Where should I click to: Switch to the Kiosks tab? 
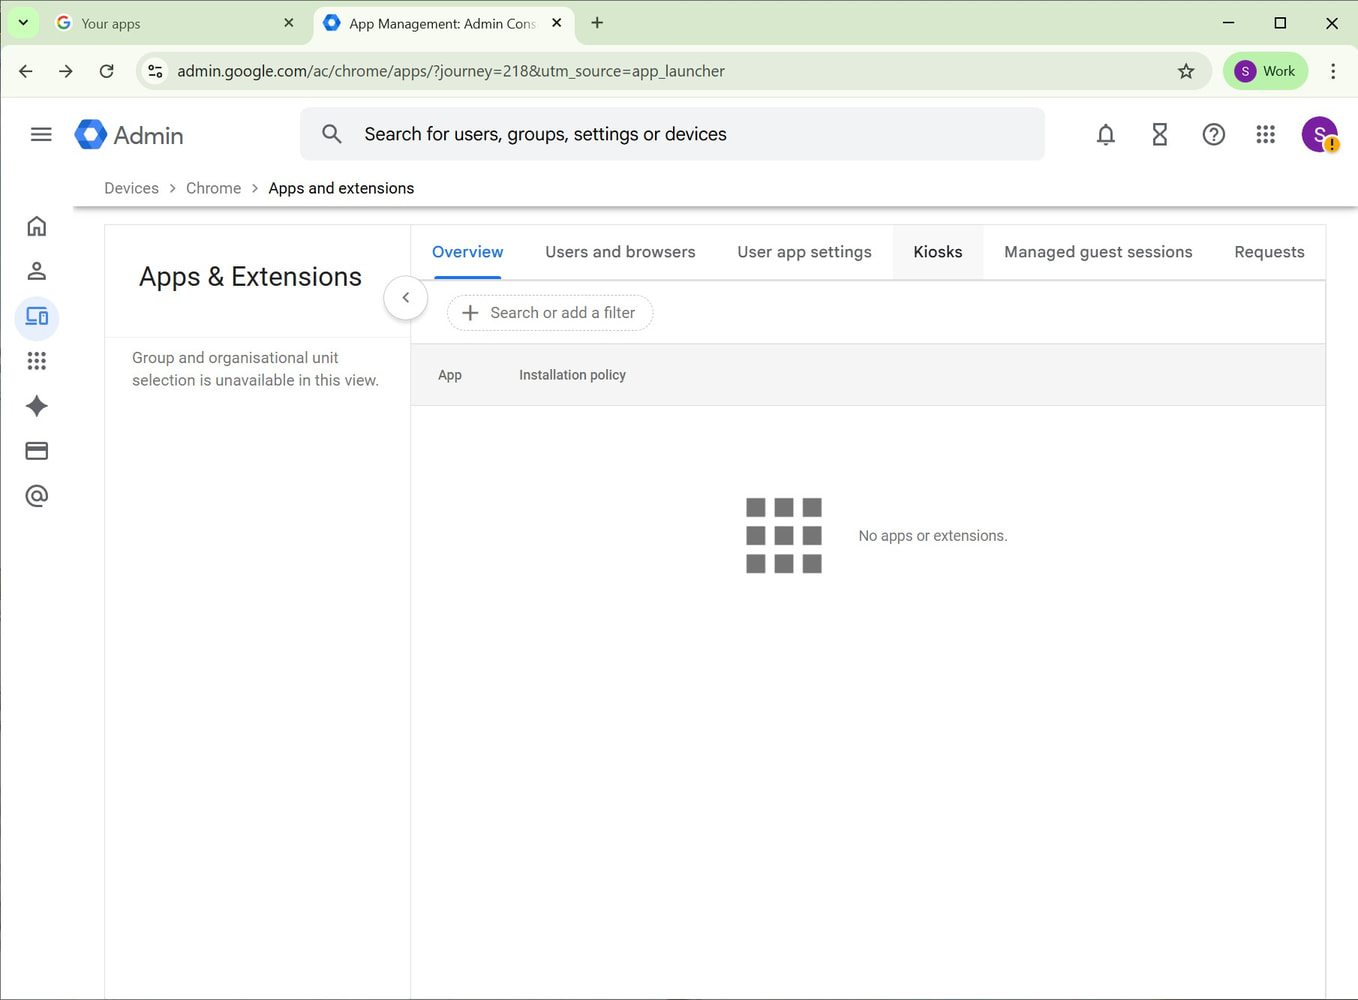(937, 252)
